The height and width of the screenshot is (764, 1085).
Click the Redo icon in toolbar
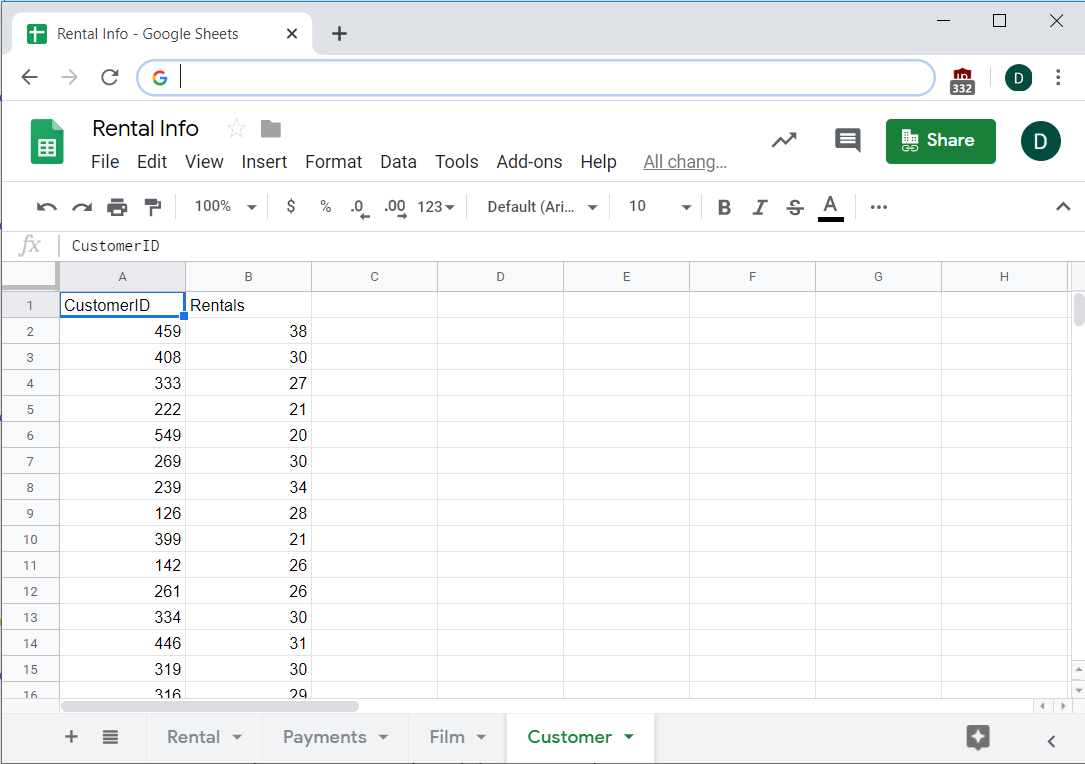82,207
